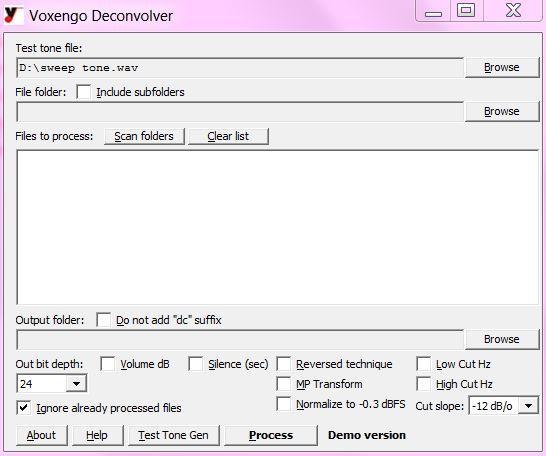Close the Voxengo Deconvolver window

coord(513,10)
